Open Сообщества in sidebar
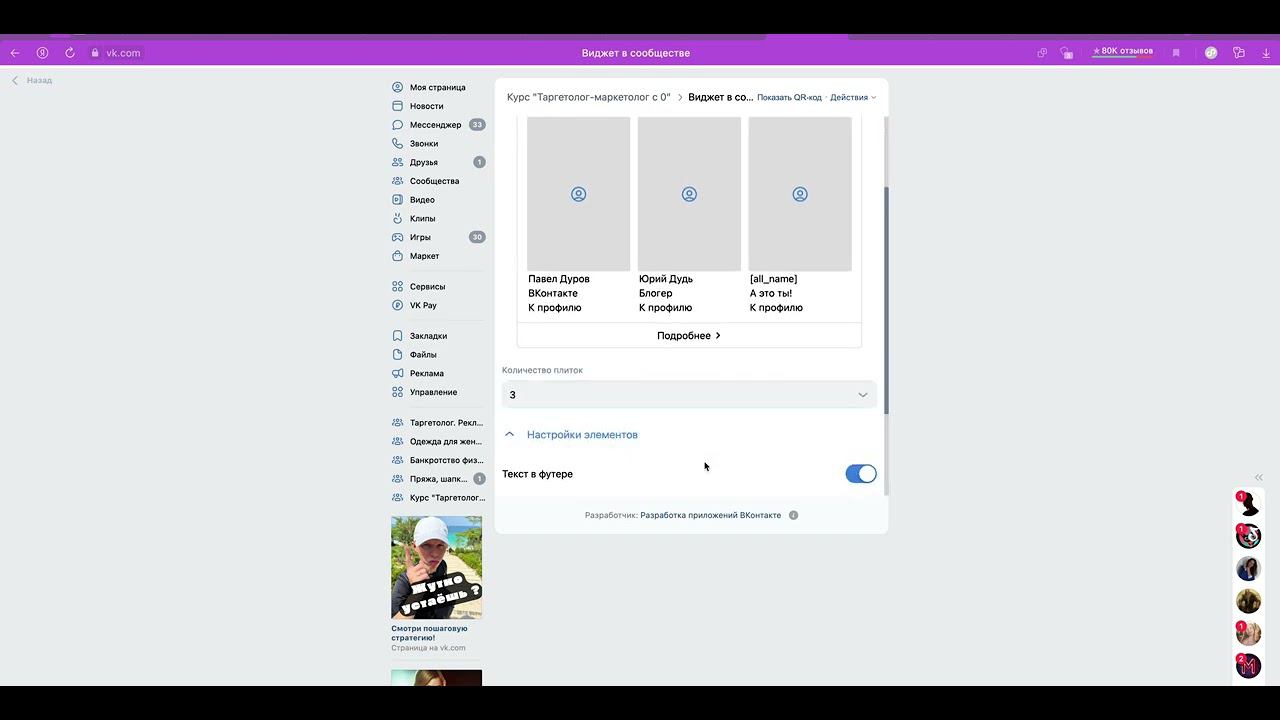 click(437, 181)
